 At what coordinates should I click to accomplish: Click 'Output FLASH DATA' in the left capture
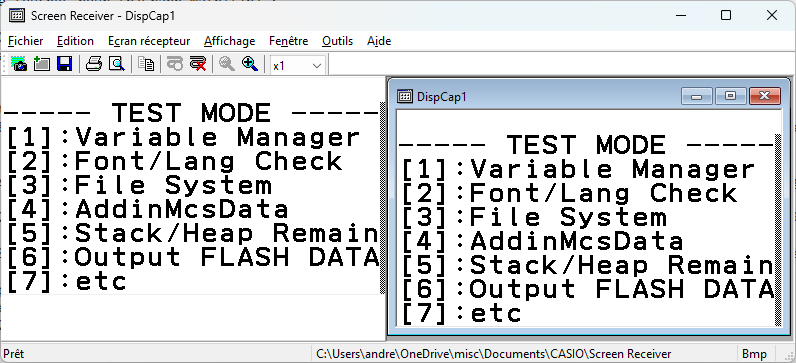coord(227,257)
